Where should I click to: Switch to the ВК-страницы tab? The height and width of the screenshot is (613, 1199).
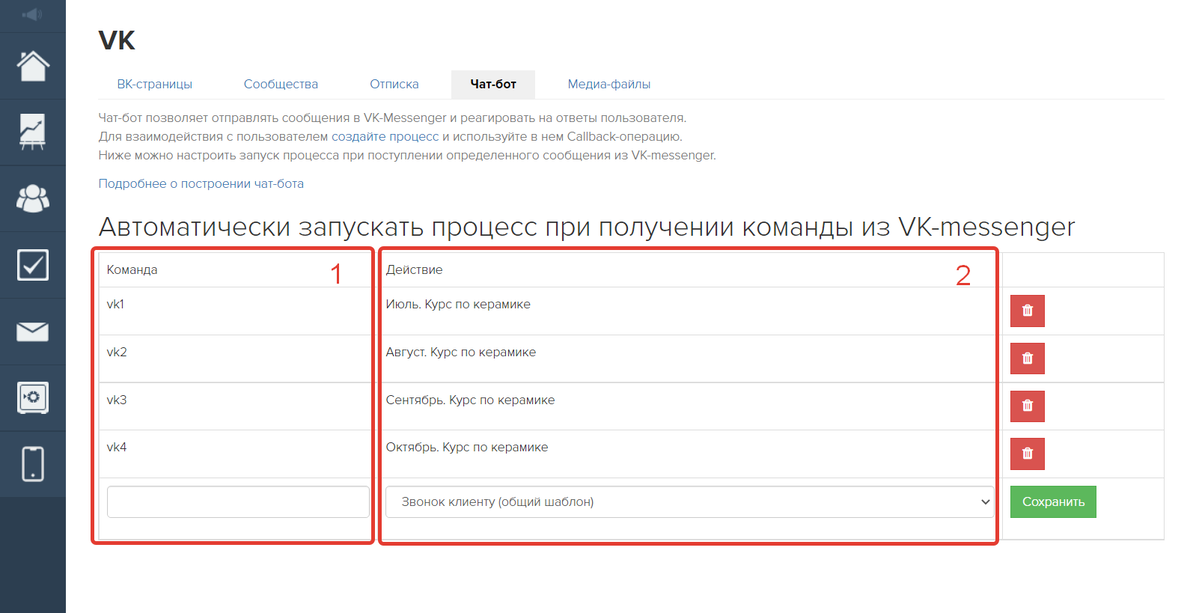154,84
